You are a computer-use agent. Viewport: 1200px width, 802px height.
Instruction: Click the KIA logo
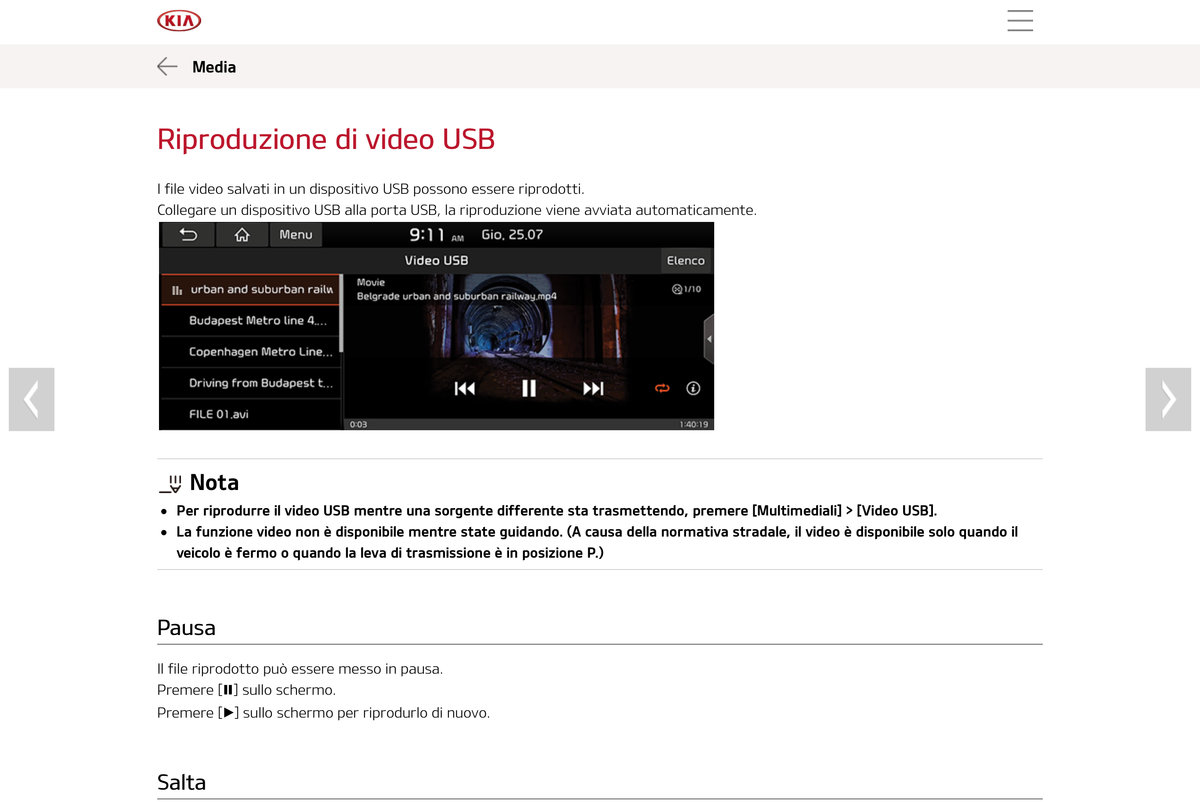[179, 20]
